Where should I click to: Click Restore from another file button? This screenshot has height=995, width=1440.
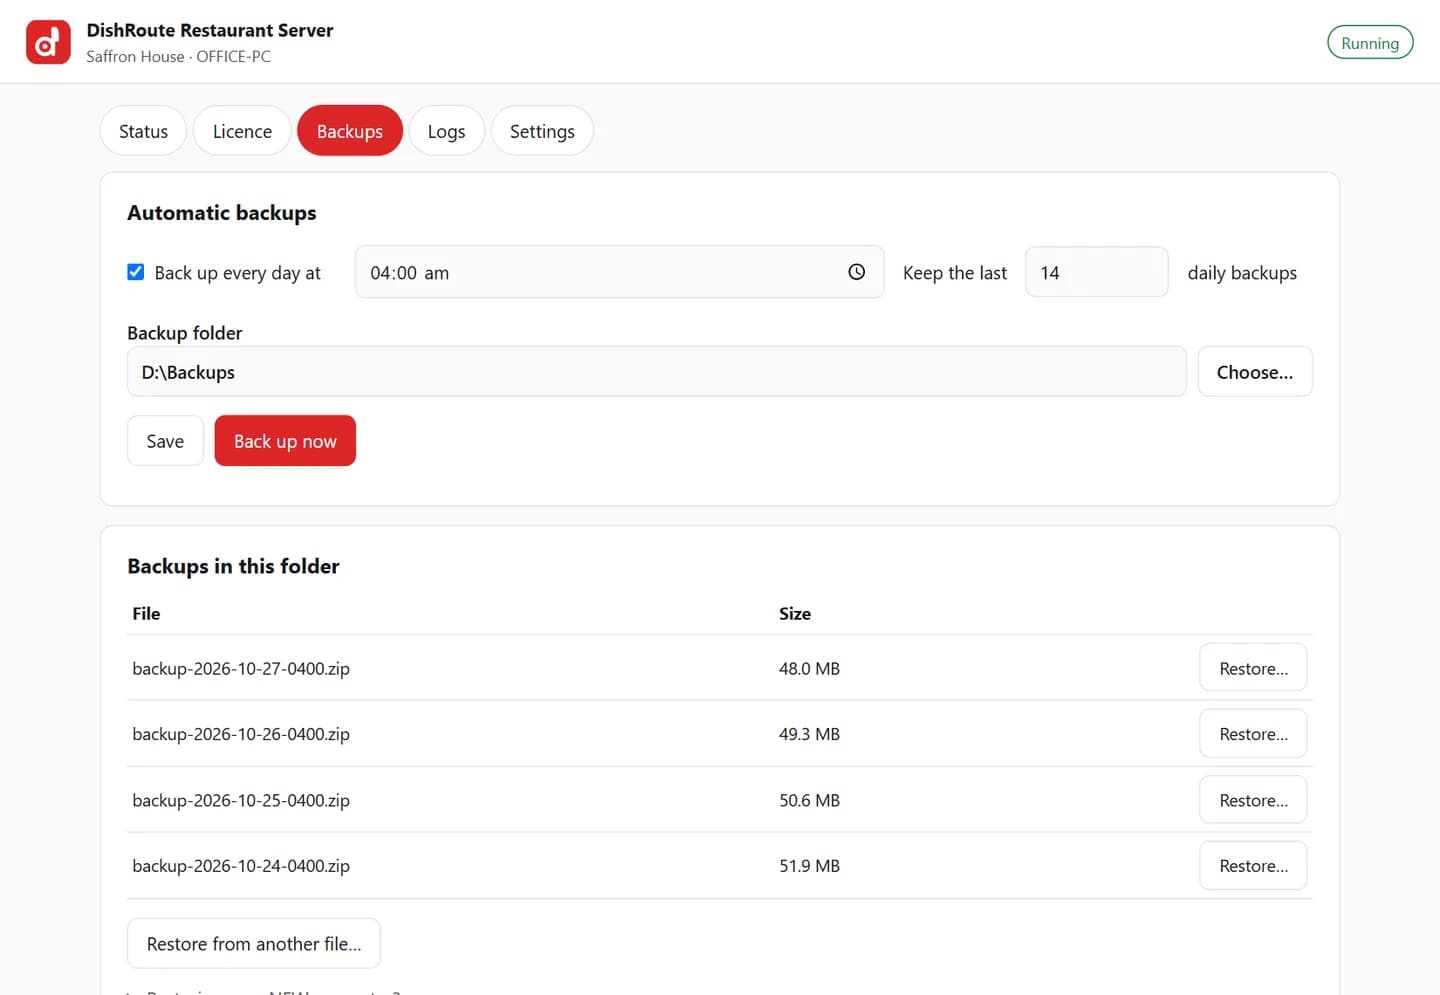(254, 944)
